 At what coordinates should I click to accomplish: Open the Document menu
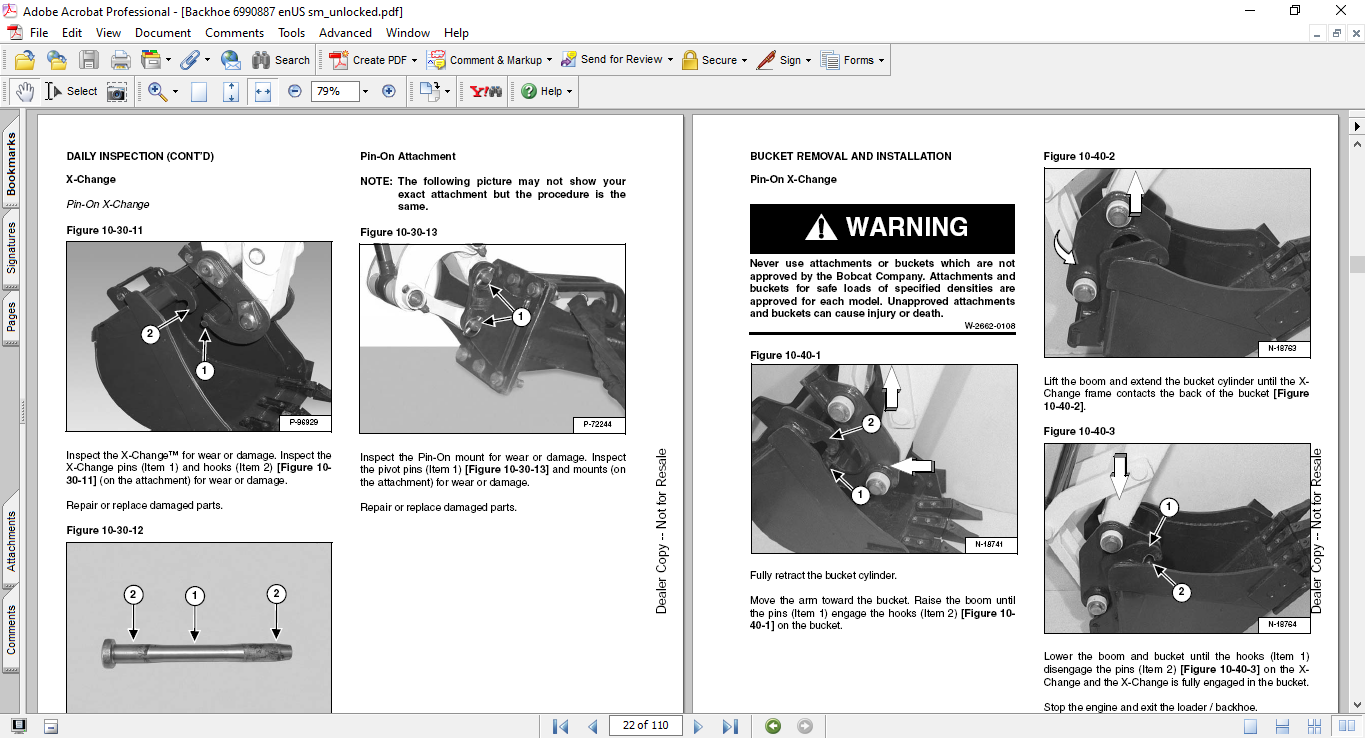pos(163,33)
